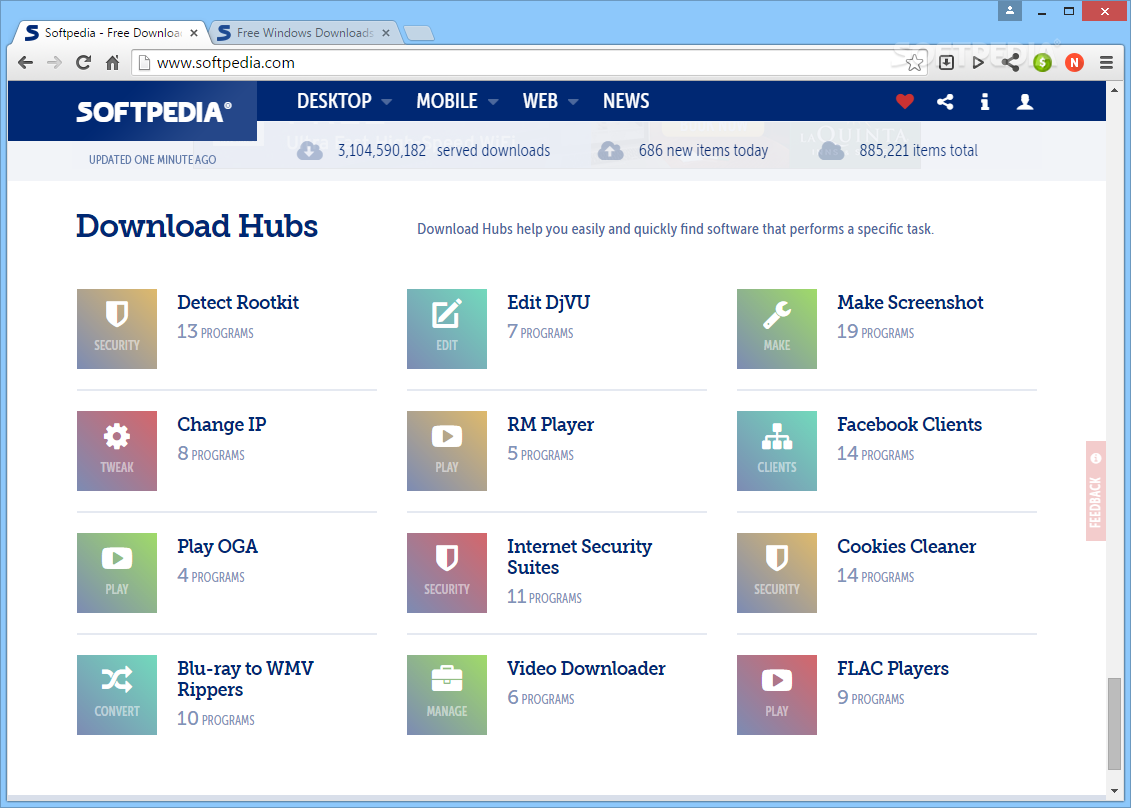Click the download arrow extension icon
Viewport: 1131px width, 808px height.
946,63
